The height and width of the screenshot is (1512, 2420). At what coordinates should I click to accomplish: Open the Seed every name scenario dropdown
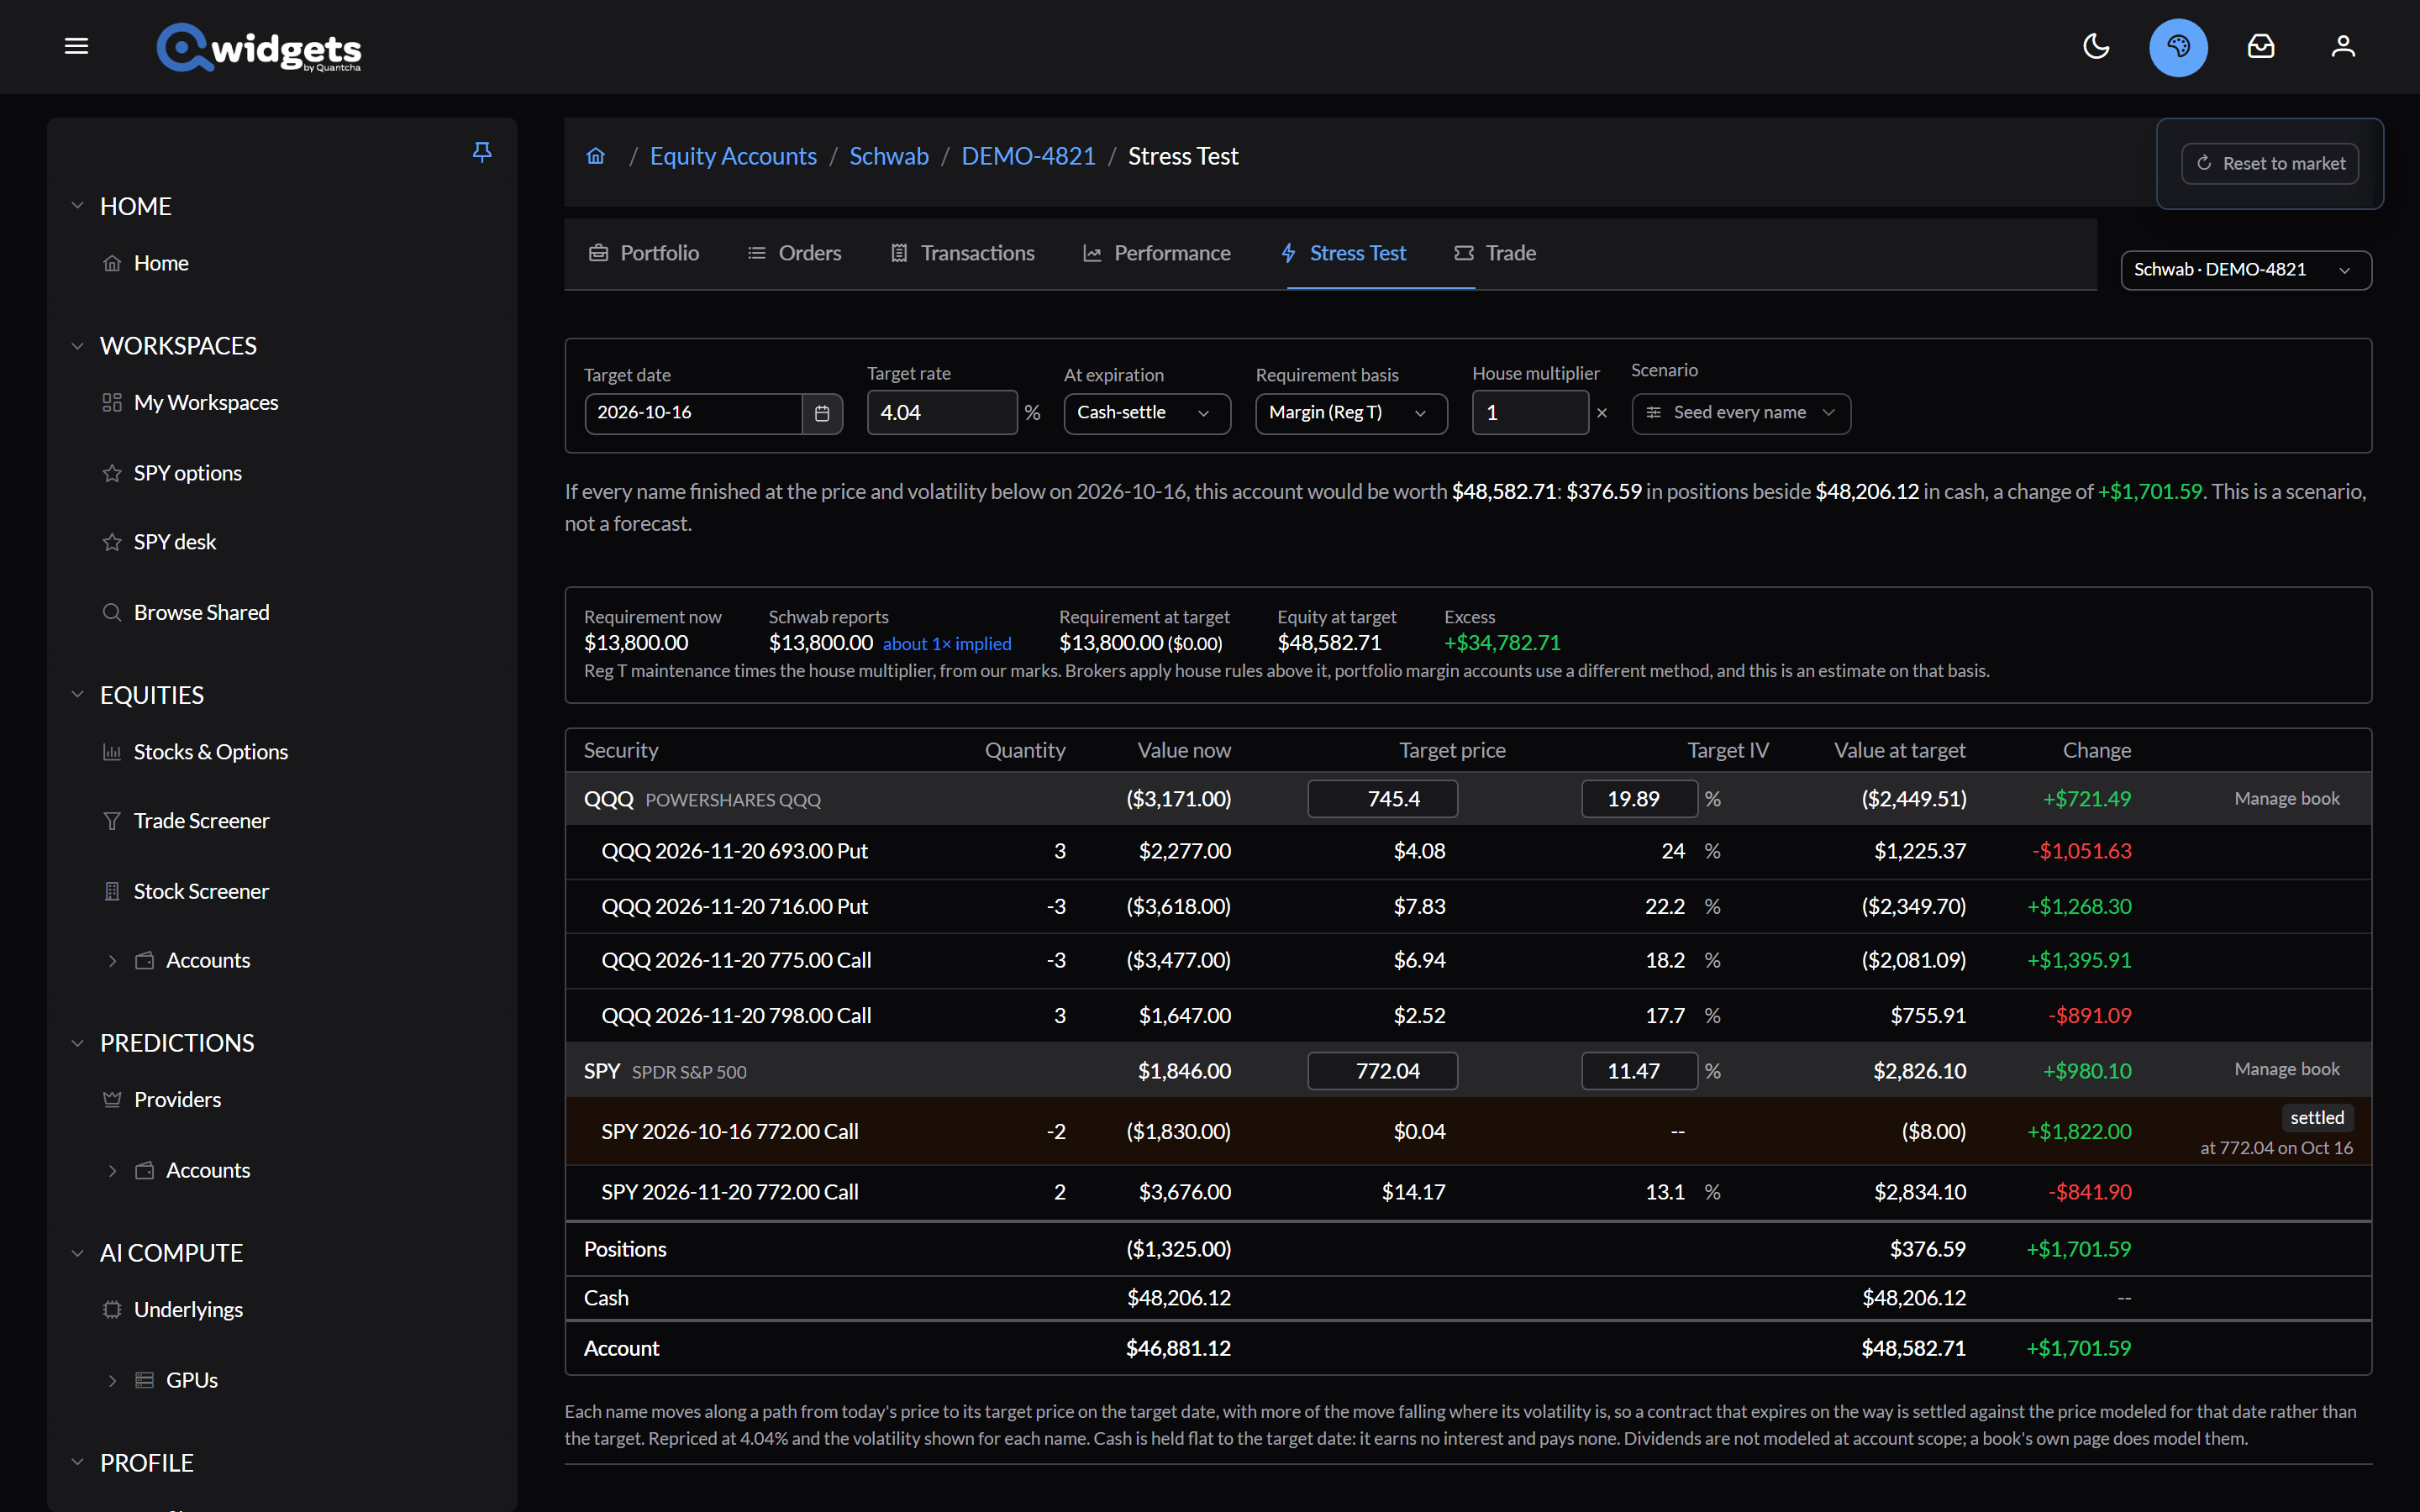(x=1741, y=413)
